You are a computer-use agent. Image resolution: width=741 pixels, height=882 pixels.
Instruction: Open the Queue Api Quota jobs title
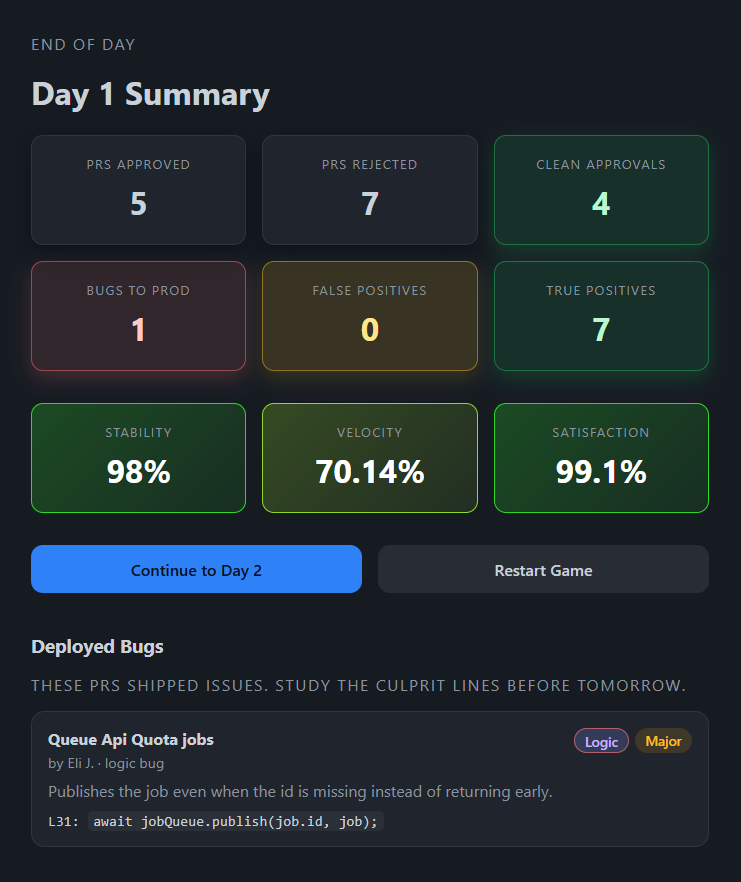point(131,740)
